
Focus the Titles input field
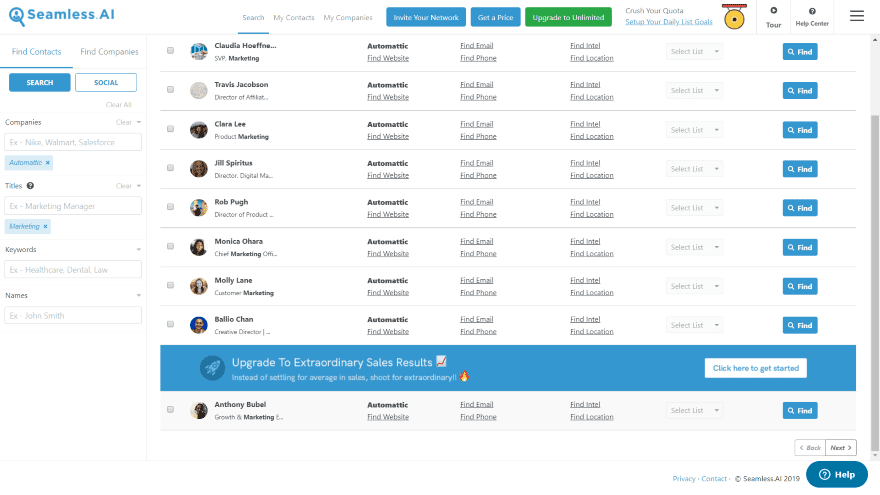coord(73,207)
